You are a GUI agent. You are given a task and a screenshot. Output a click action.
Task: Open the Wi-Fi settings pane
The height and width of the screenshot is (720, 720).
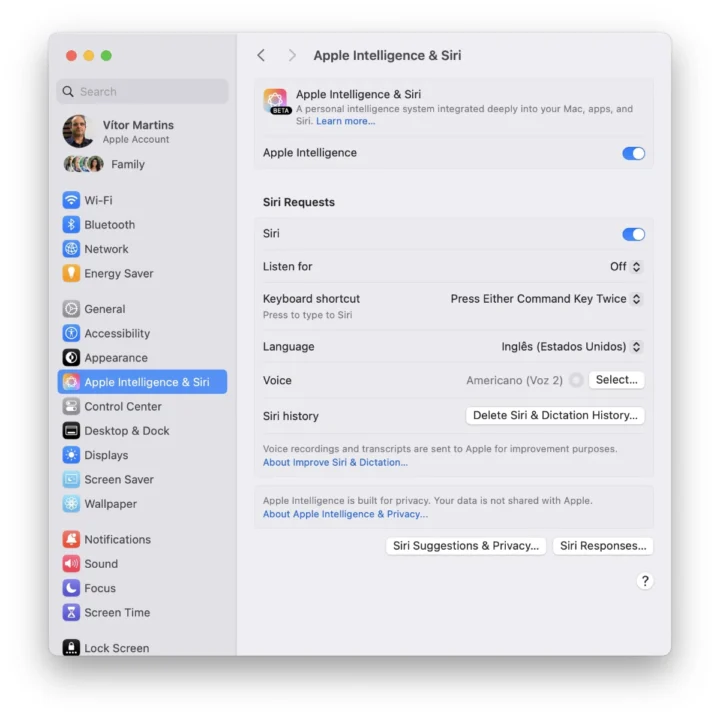142,200
